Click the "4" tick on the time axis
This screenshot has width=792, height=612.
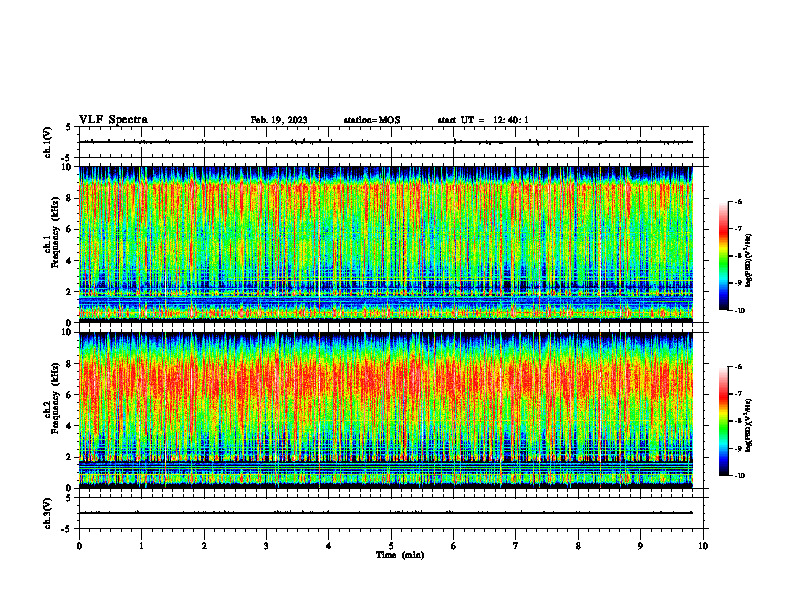coord(329,546)
